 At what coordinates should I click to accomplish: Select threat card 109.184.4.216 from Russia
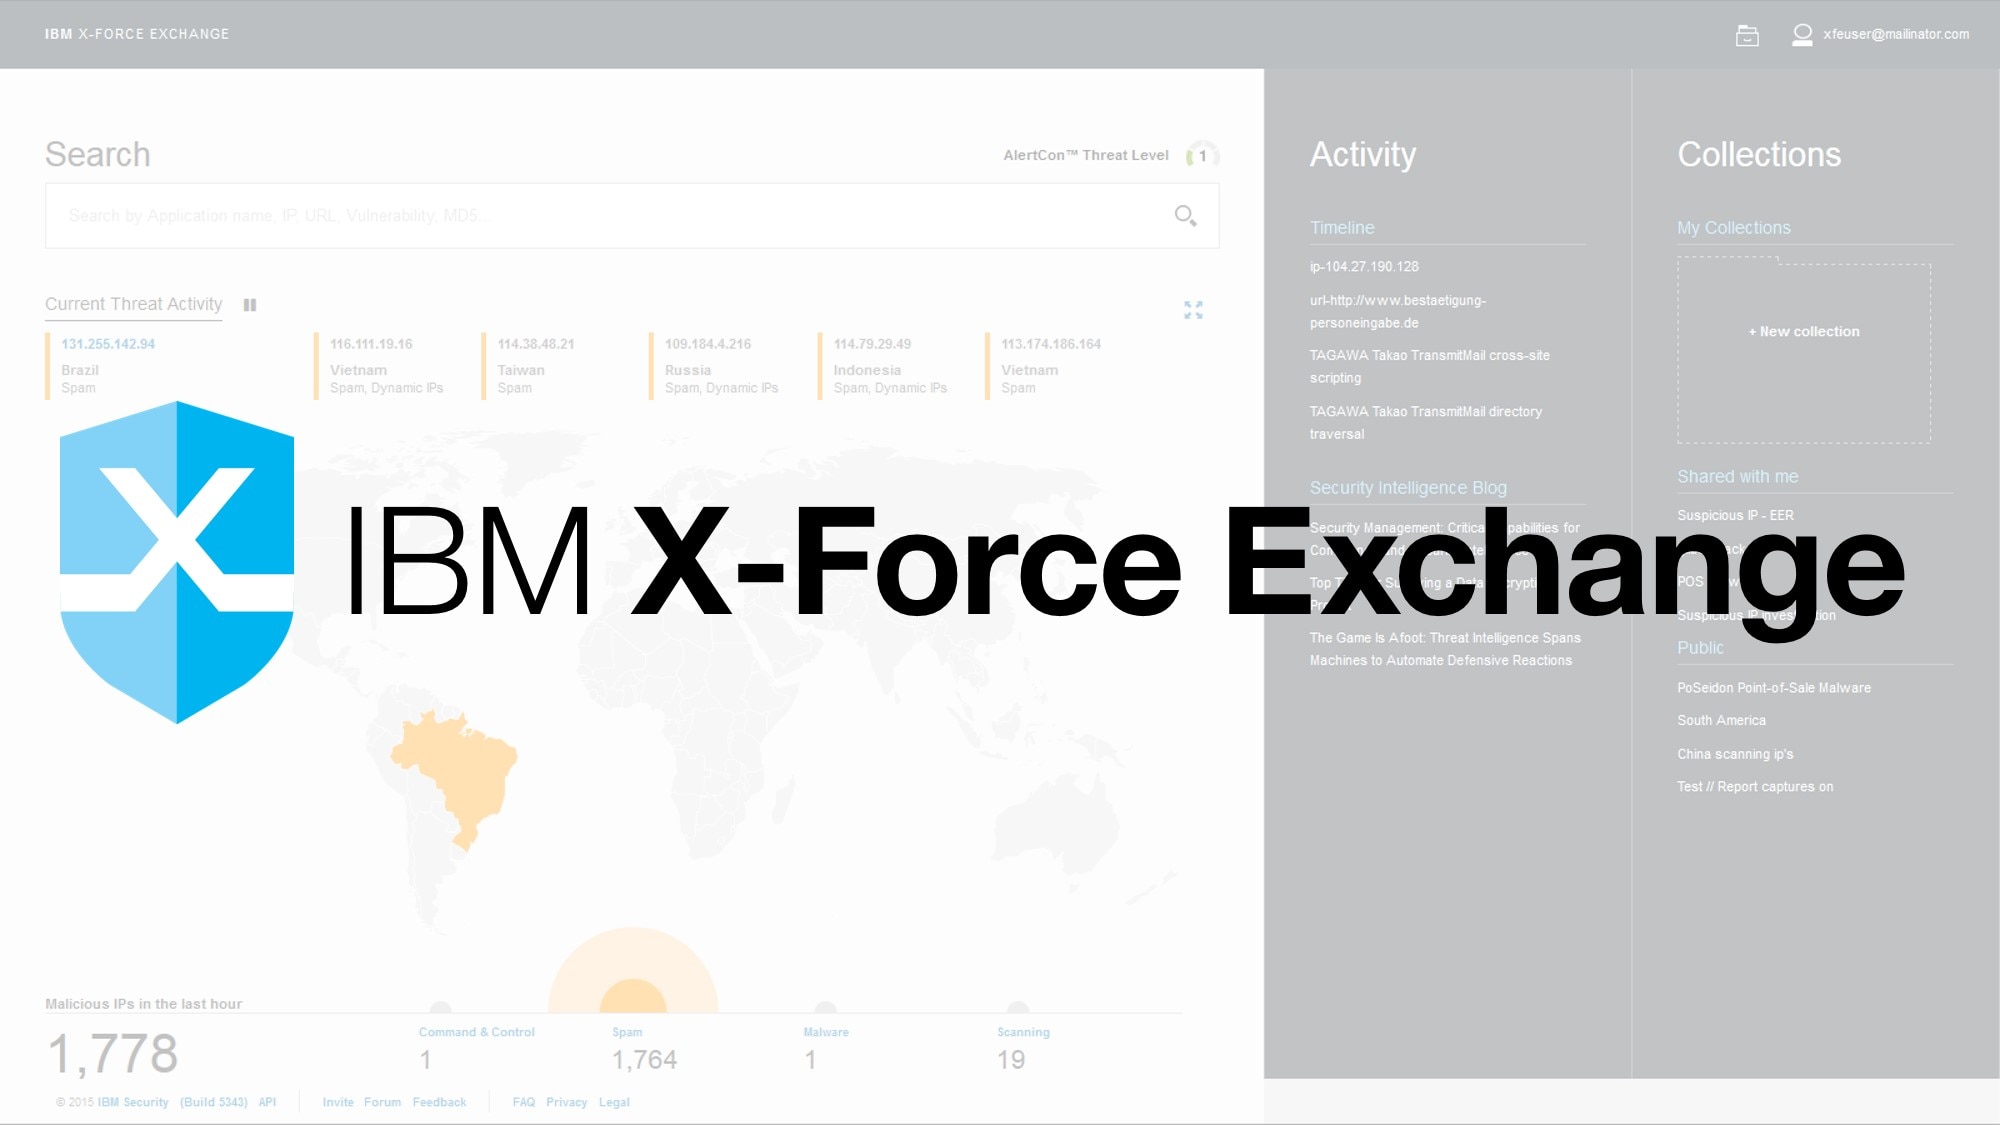pyautogui.click(x=709, y=343)
